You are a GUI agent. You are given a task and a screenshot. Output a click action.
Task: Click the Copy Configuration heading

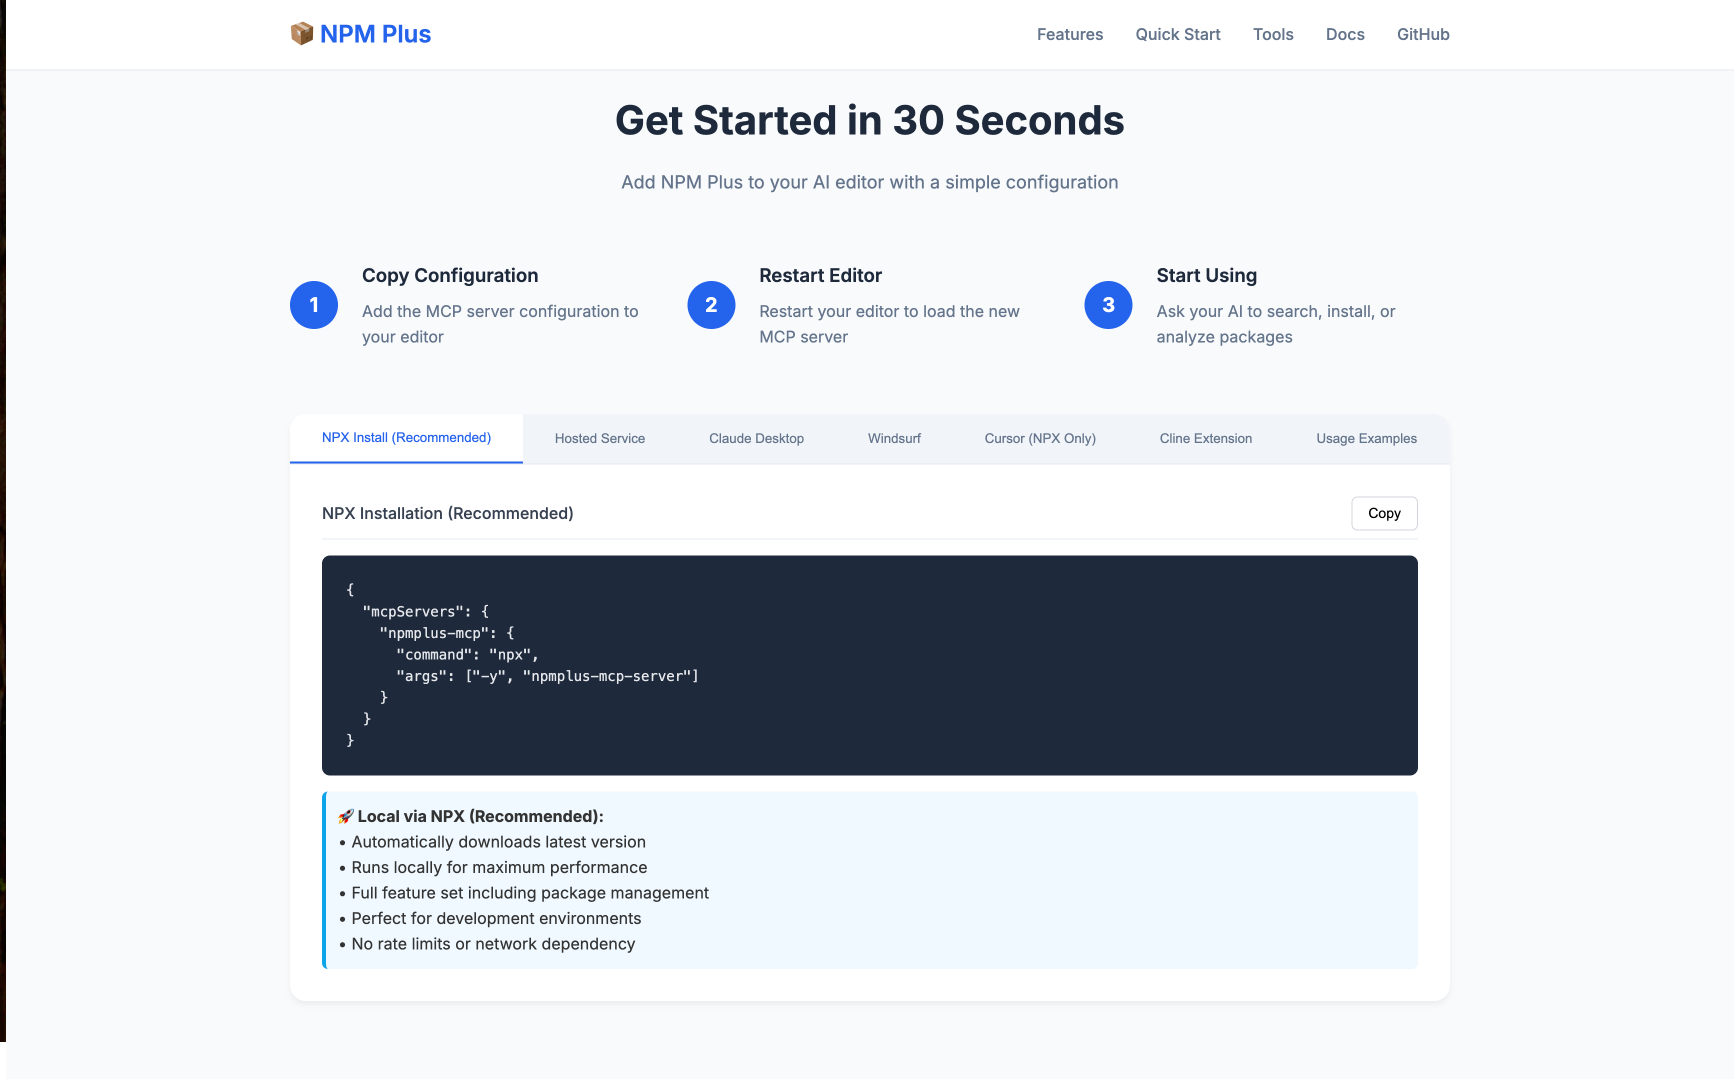450,275
